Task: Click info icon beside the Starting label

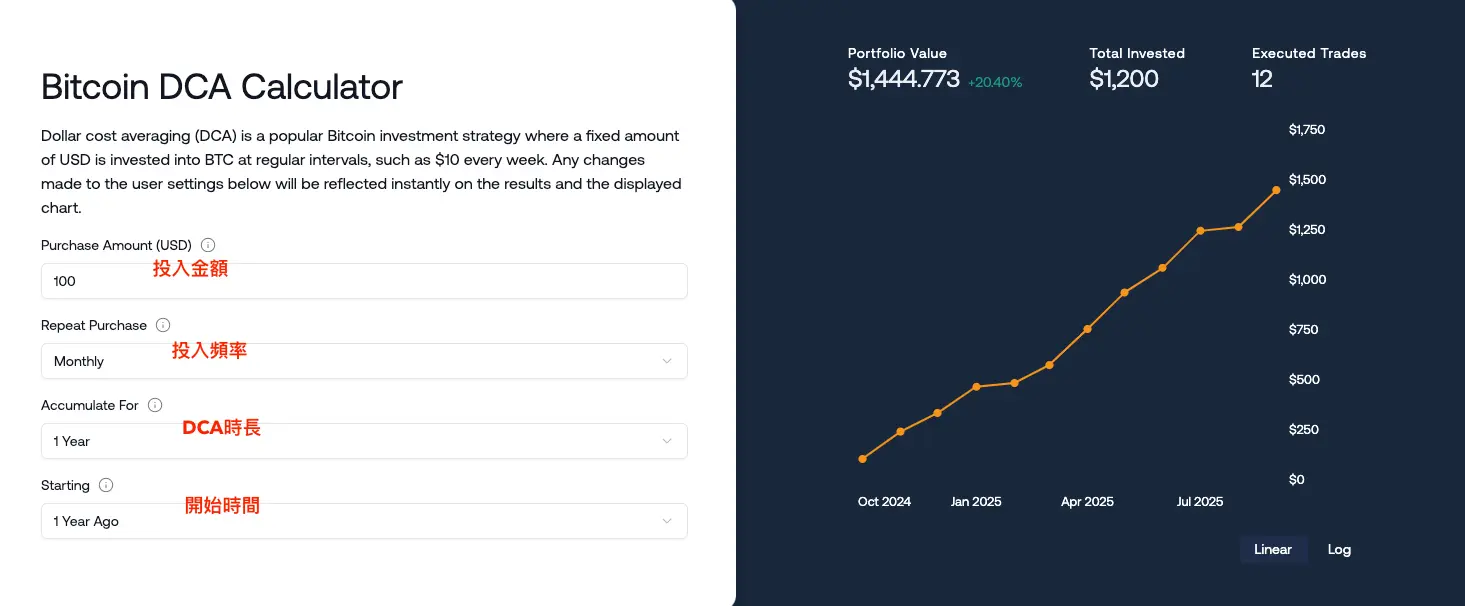Action: (x=106, y=485)
